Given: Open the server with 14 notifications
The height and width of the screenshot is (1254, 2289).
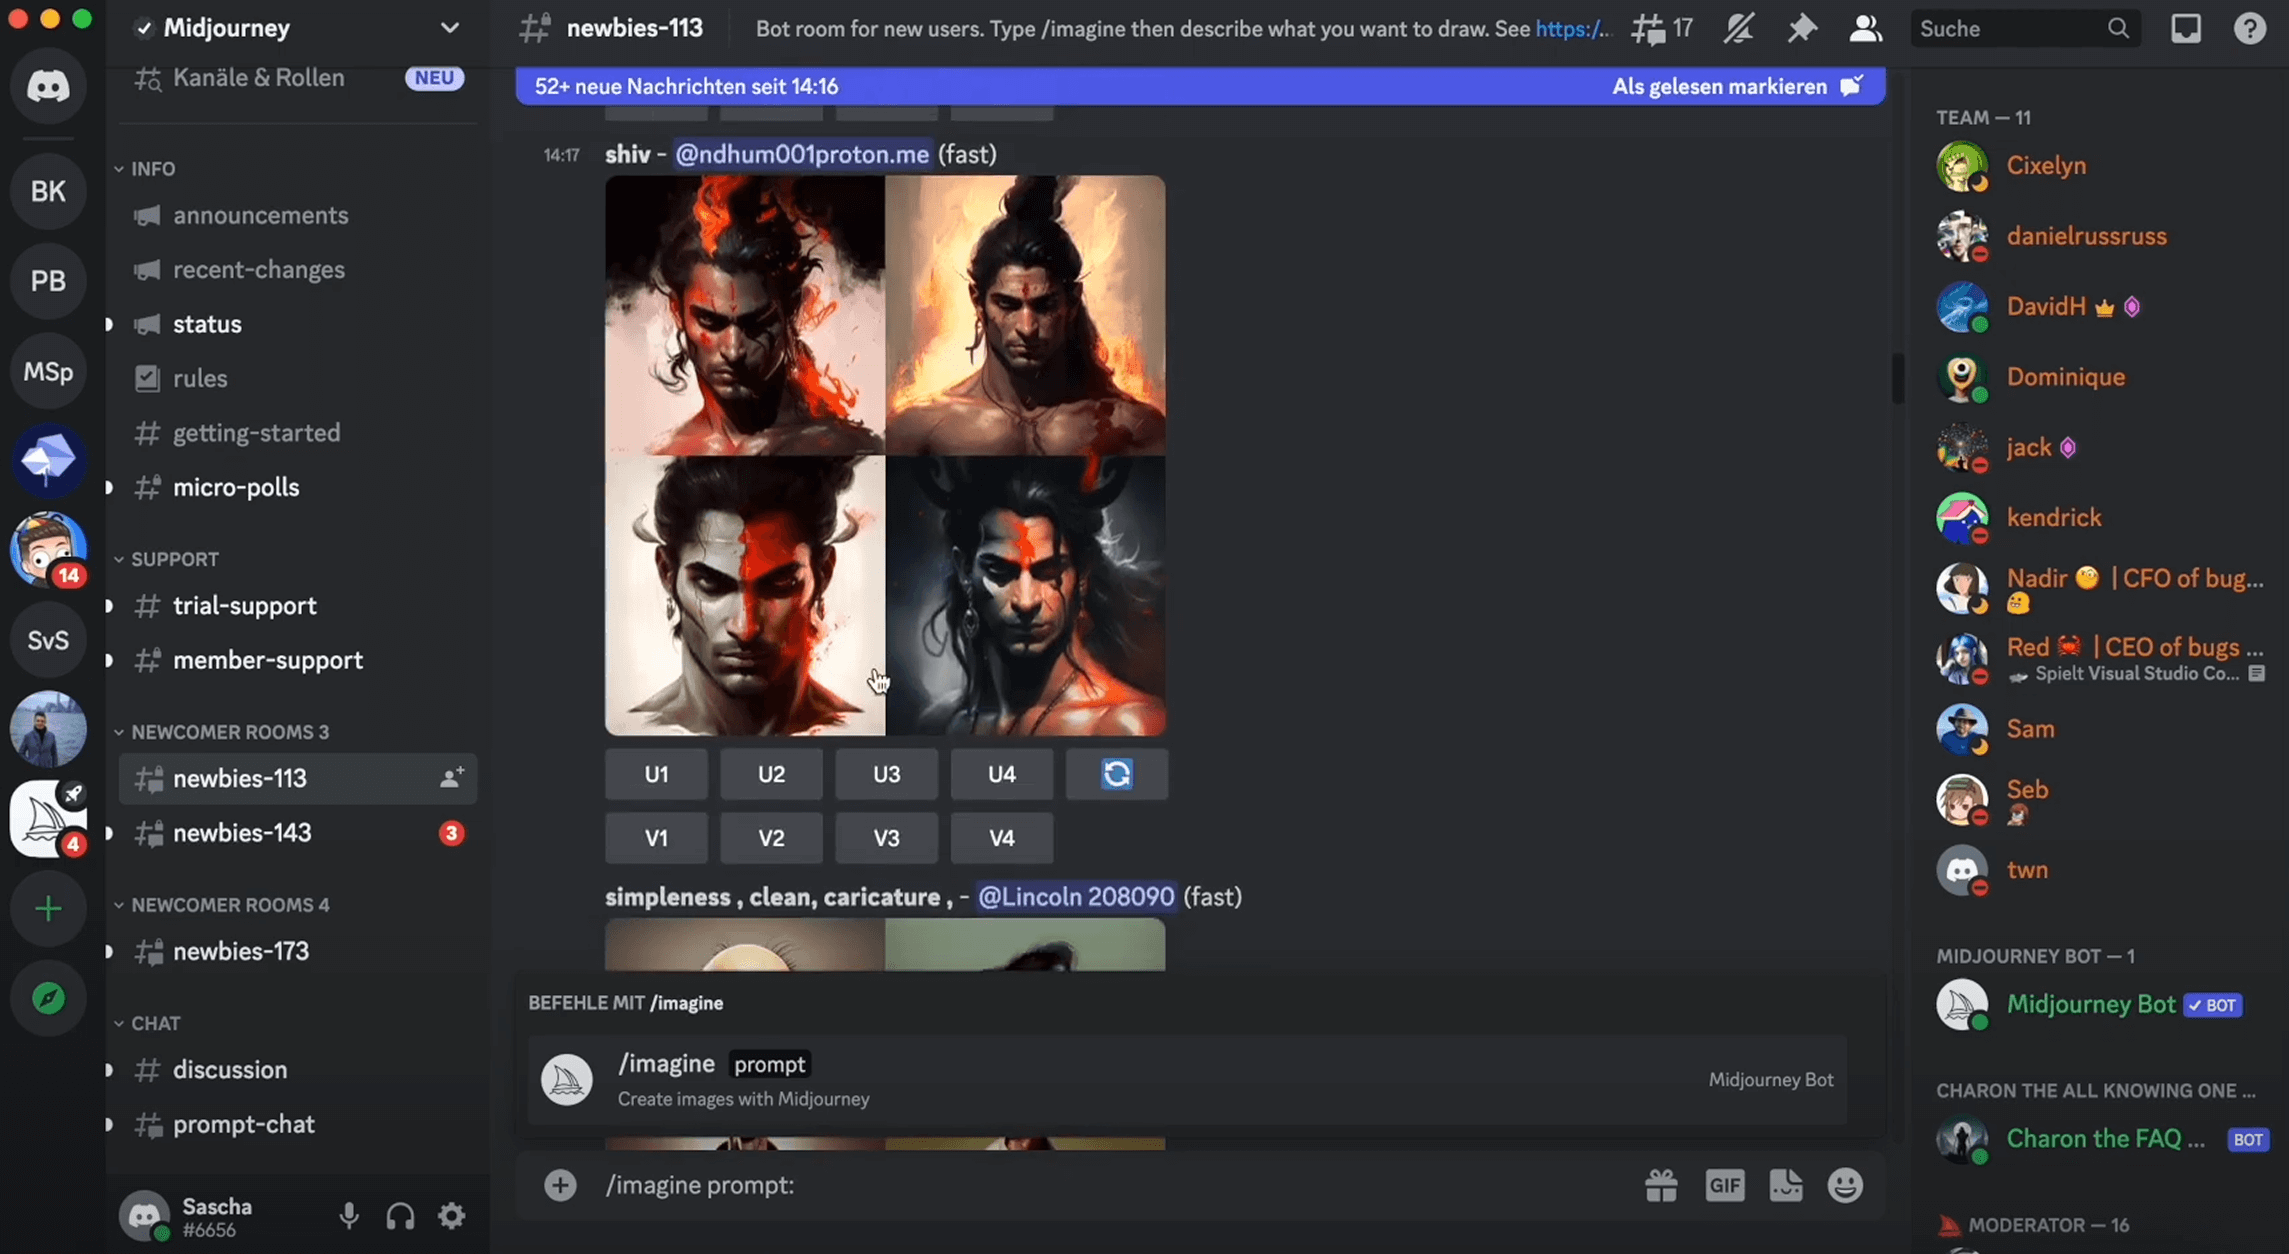Looking at the screenshot, I should (x=48, y=550).
